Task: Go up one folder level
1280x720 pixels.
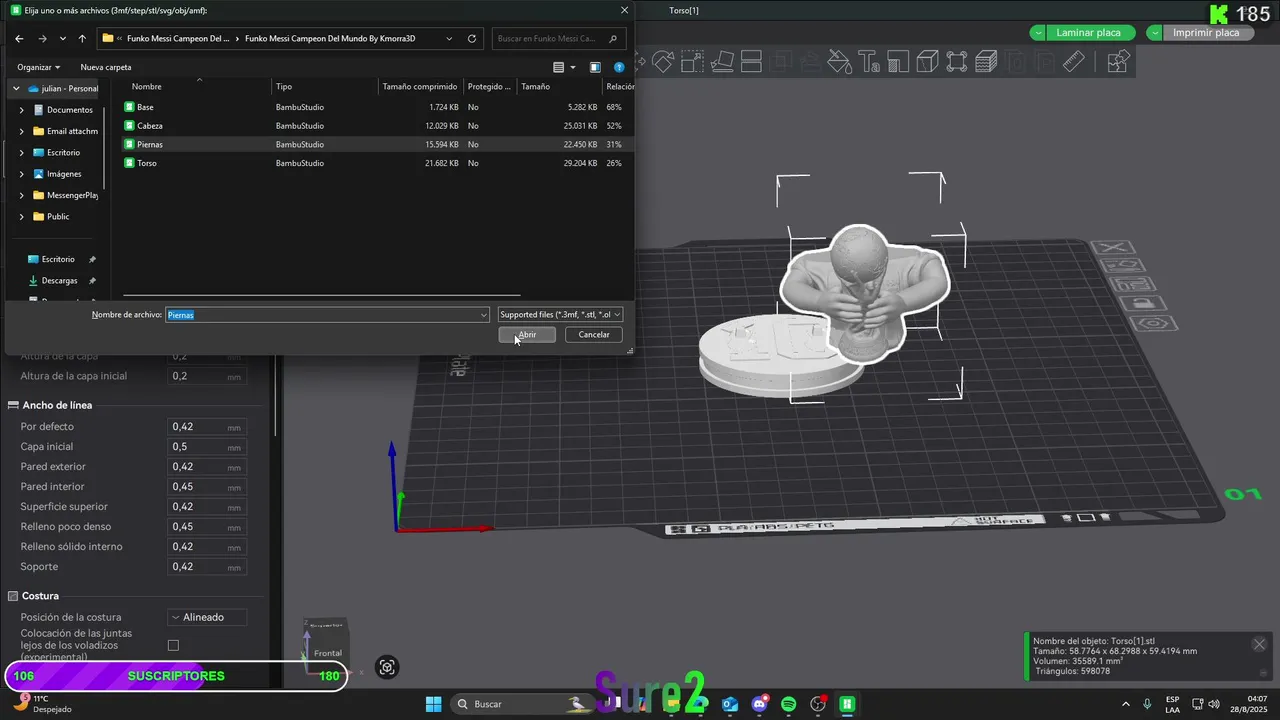Action: pos(82,39)
